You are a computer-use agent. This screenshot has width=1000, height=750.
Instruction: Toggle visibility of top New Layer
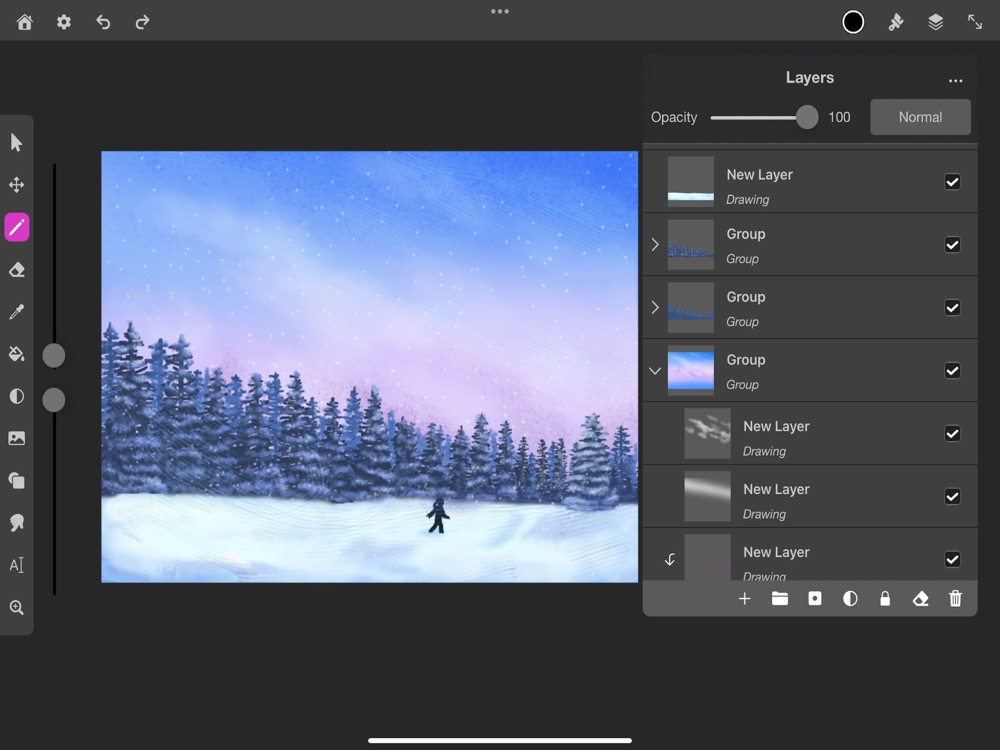[952, 182]
